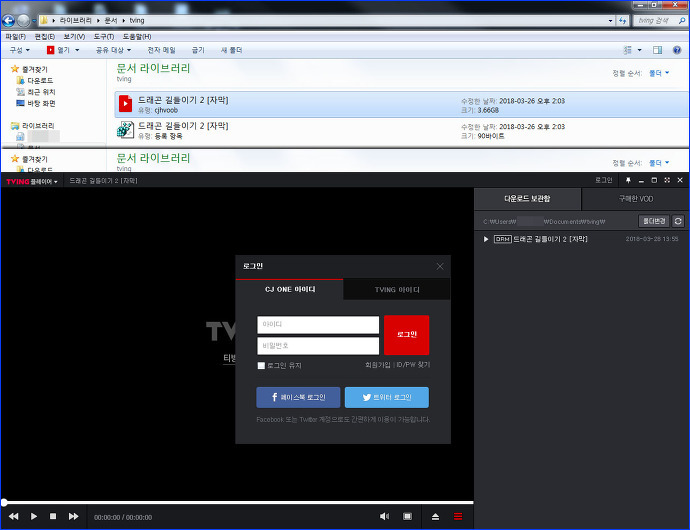690x530 pixels.
Task: Click the Explorer back arrow button
Action: click(8, 20)
